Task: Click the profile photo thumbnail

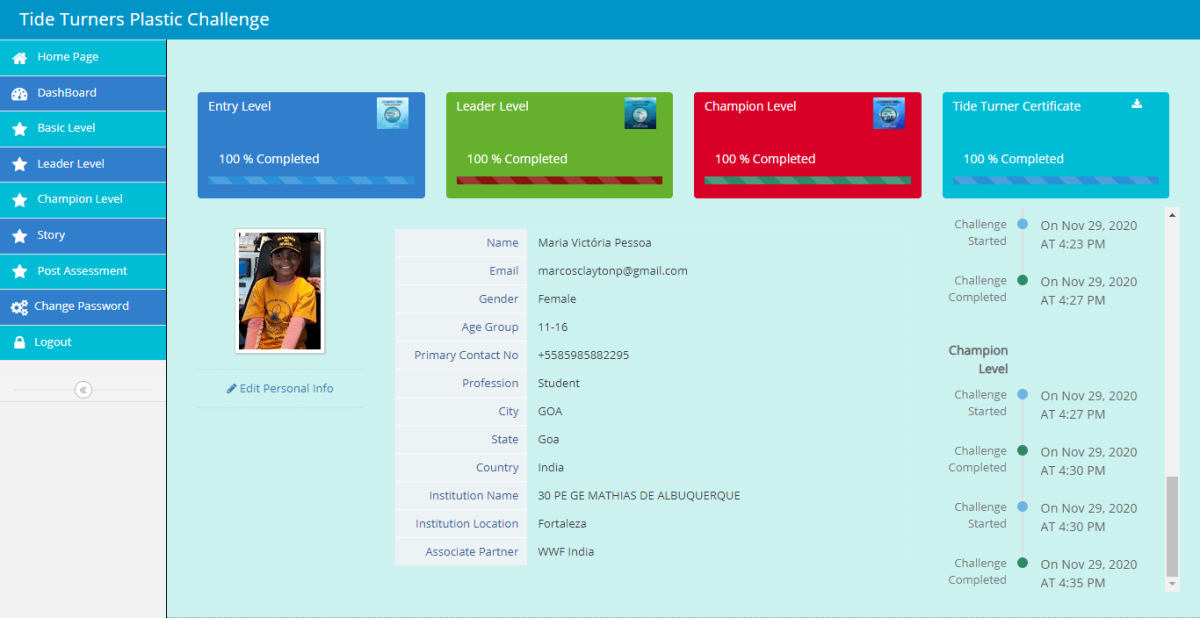Action: (280, 291)
